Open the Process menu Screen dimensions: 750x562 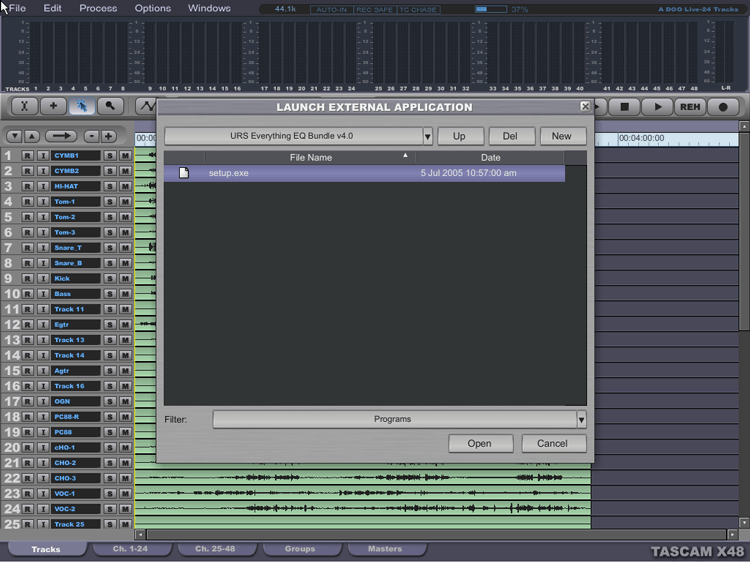click(98, 8)
